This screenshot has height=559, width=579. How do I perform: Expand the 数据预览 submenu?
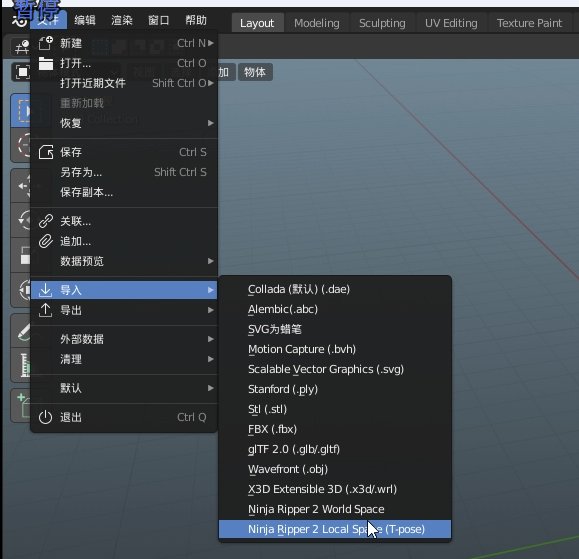124,261
